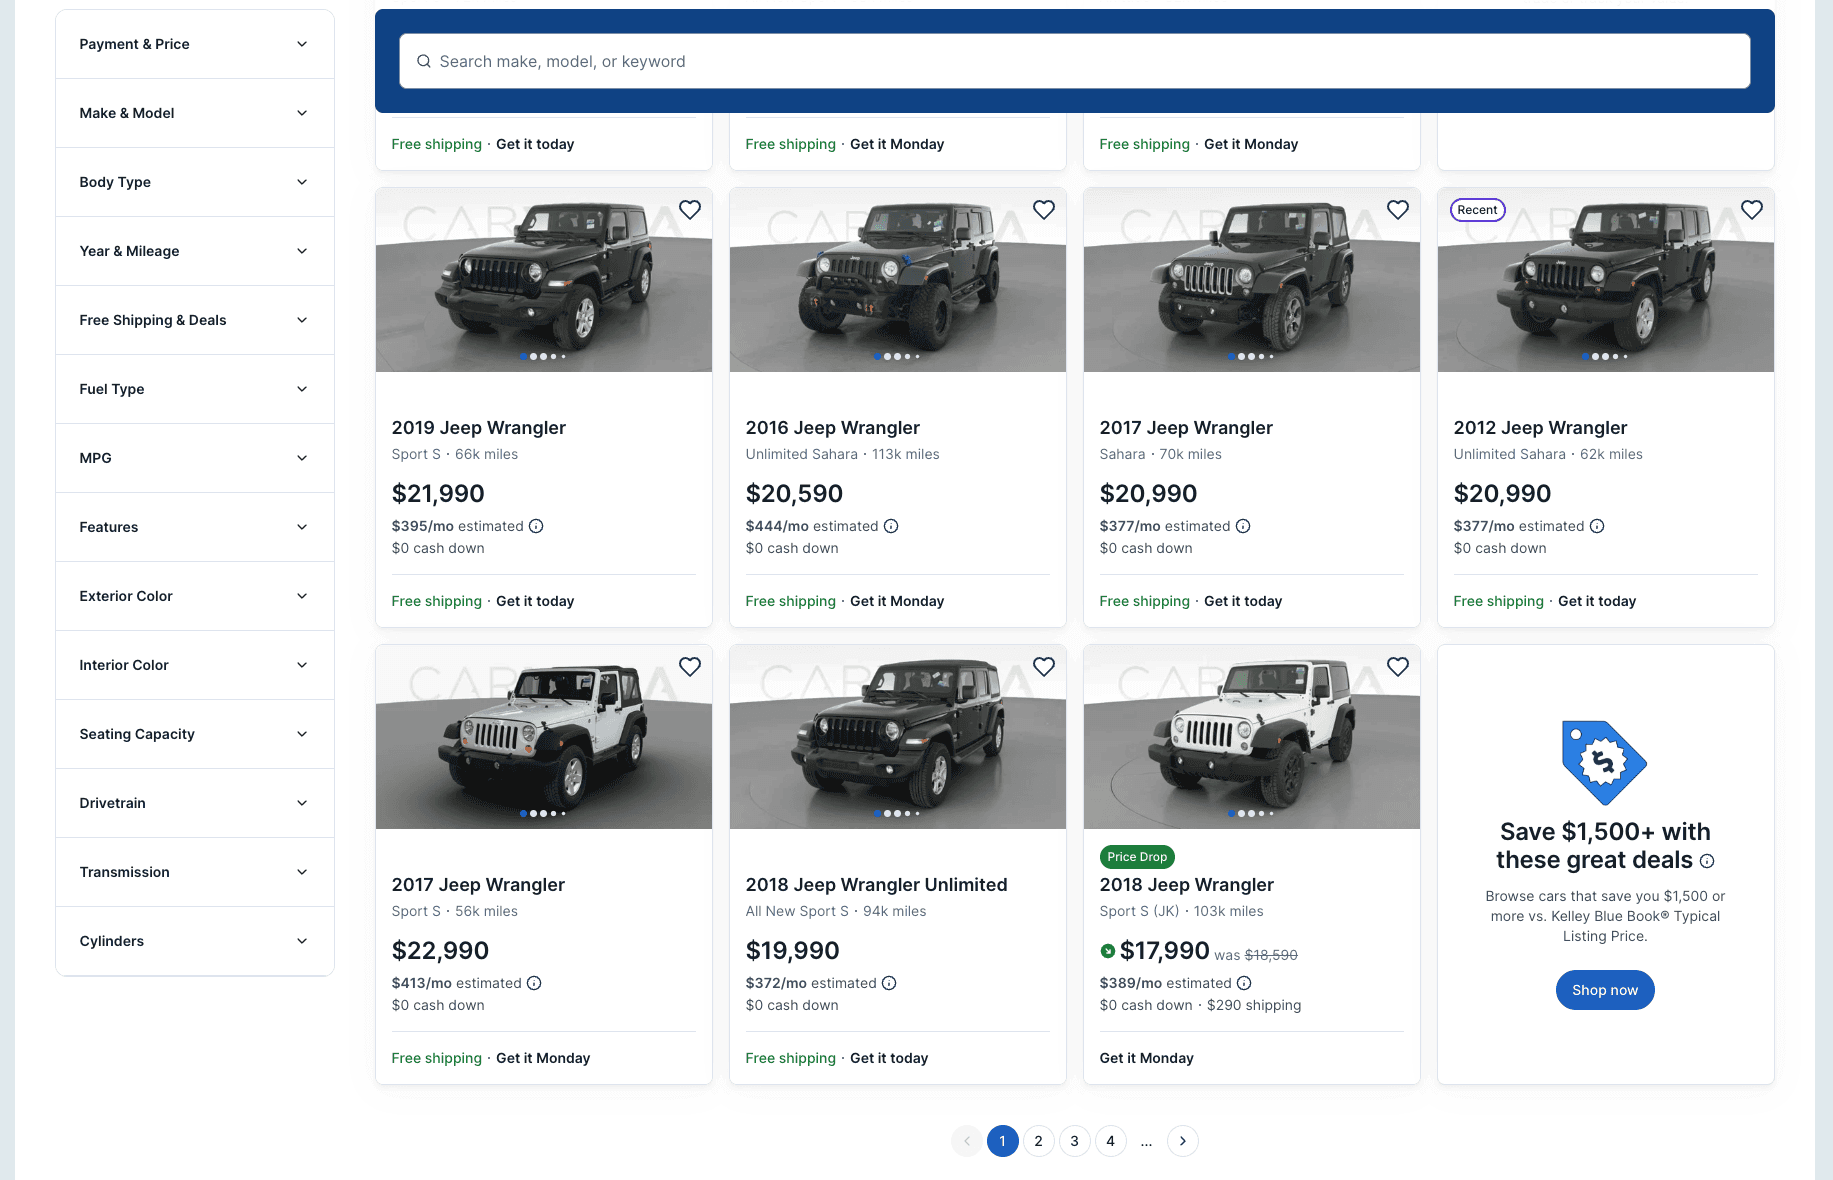Viewport: 1833px width, 1180px height.
Task: Click photo of 2016 Wrangler Unlimited Sahara
Action: (898, 280)
